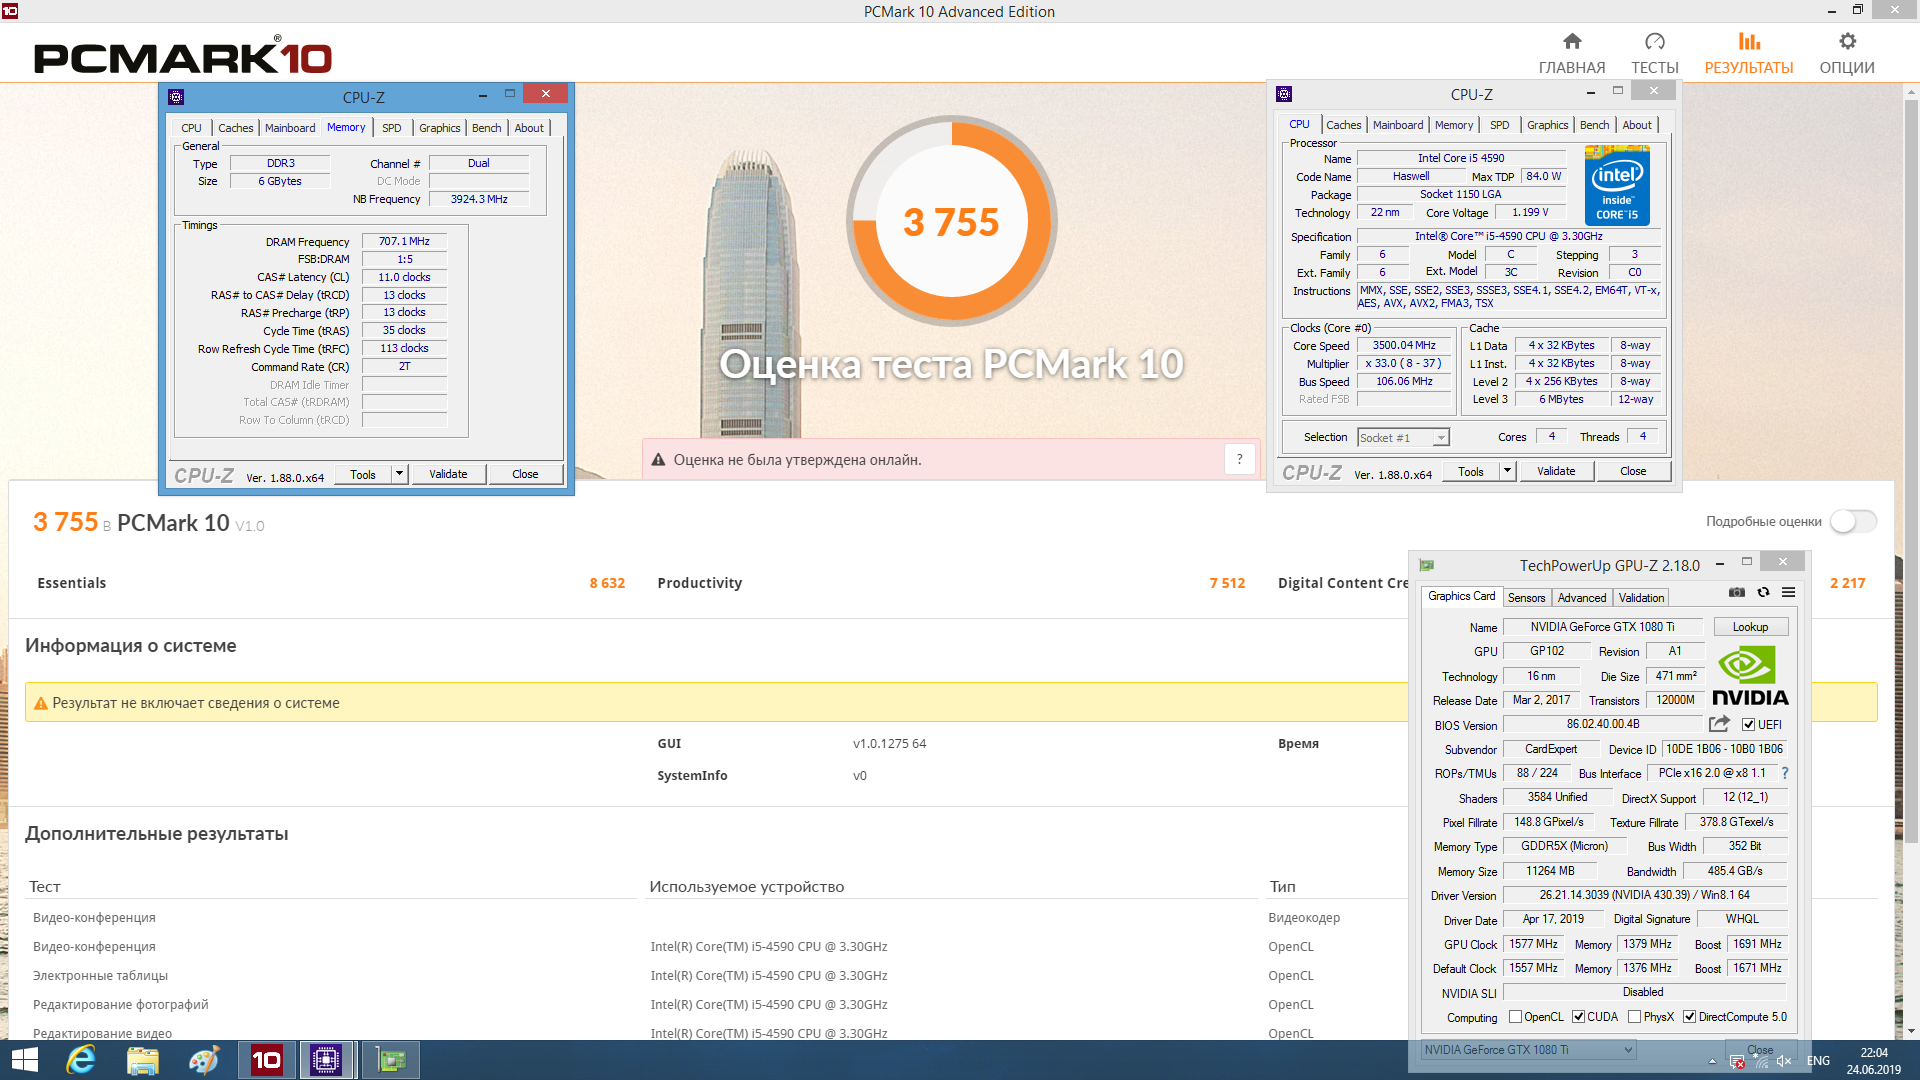Click the Productivity score 7 512
1920x1080 pixels.
(x=1227, y=583)
